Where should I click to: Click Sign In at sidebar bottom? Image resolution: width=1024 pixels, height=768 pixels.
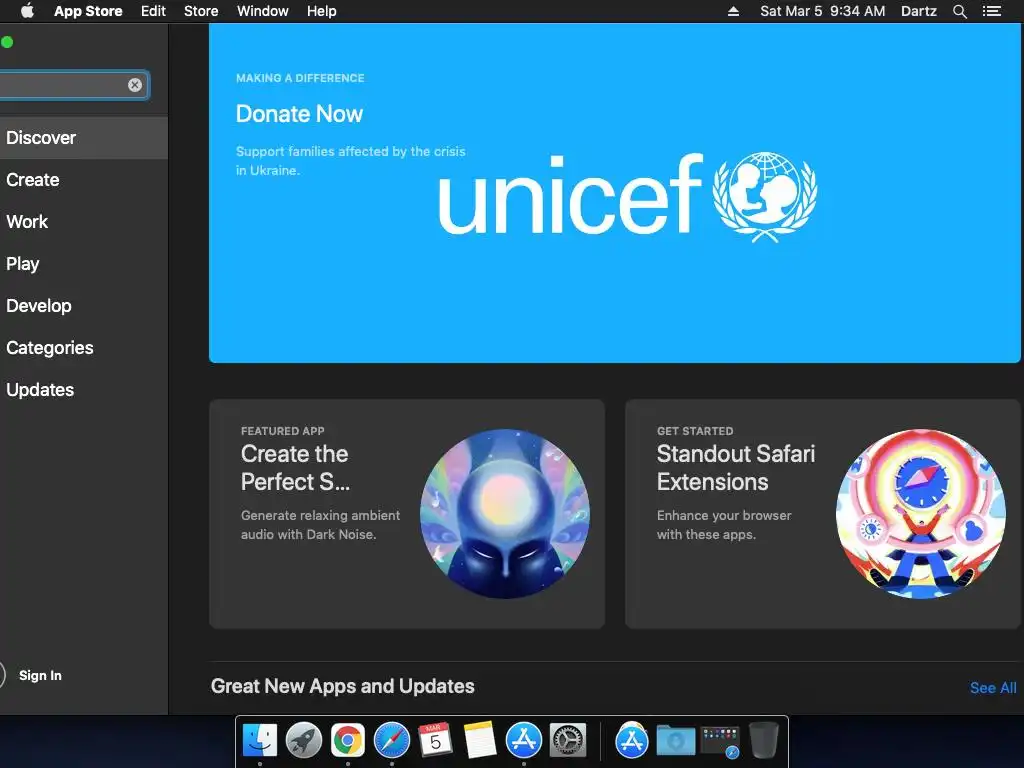coord(40,675)
